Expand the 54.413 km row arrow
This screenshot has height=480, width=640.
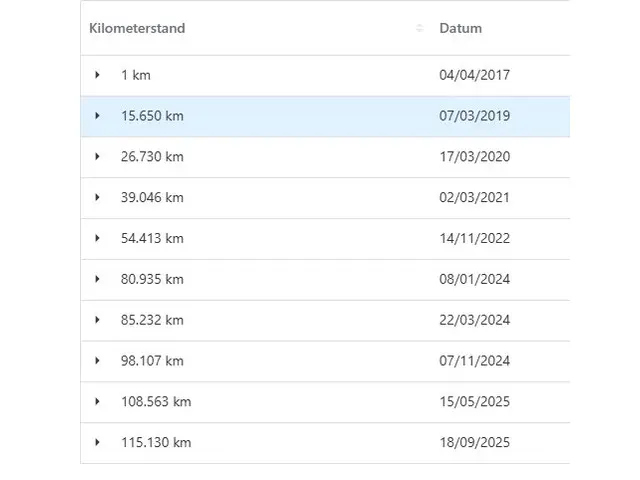click(98, 238)
